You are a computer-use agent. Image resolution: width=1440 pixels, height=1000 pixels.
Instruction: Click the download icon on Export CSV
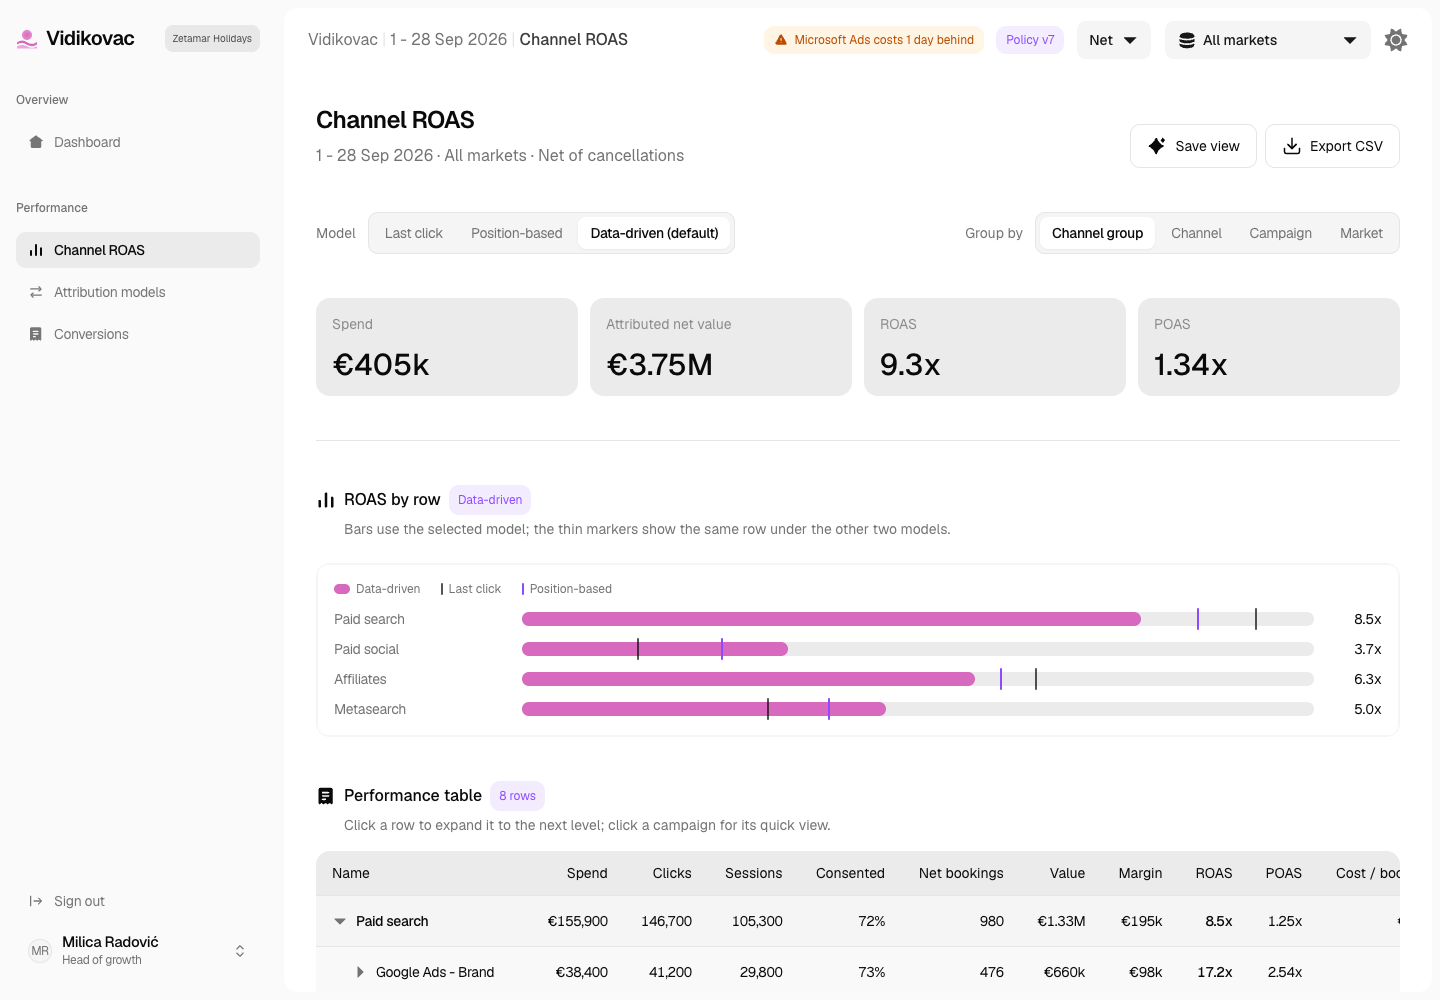[1292, 146]
